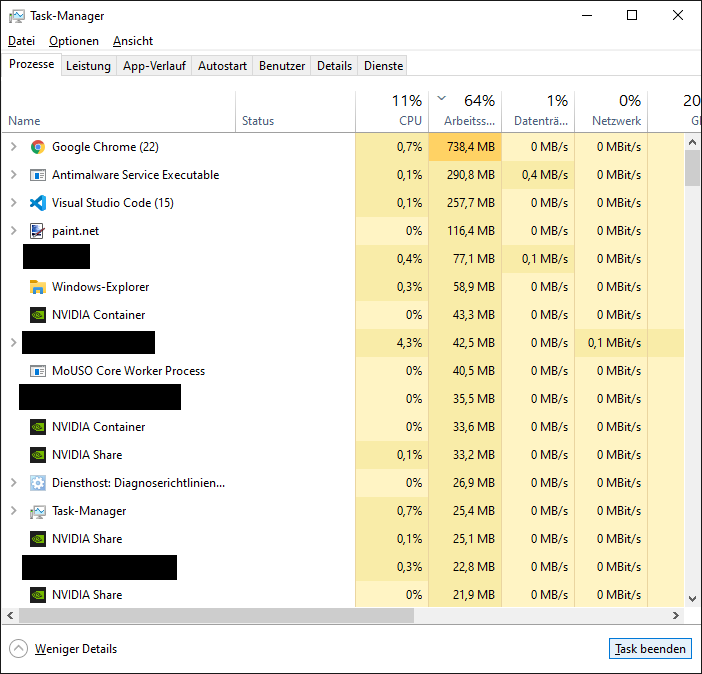
Task: Expand the Antimalware Service Executable entry
Action: tap(13, 175)
